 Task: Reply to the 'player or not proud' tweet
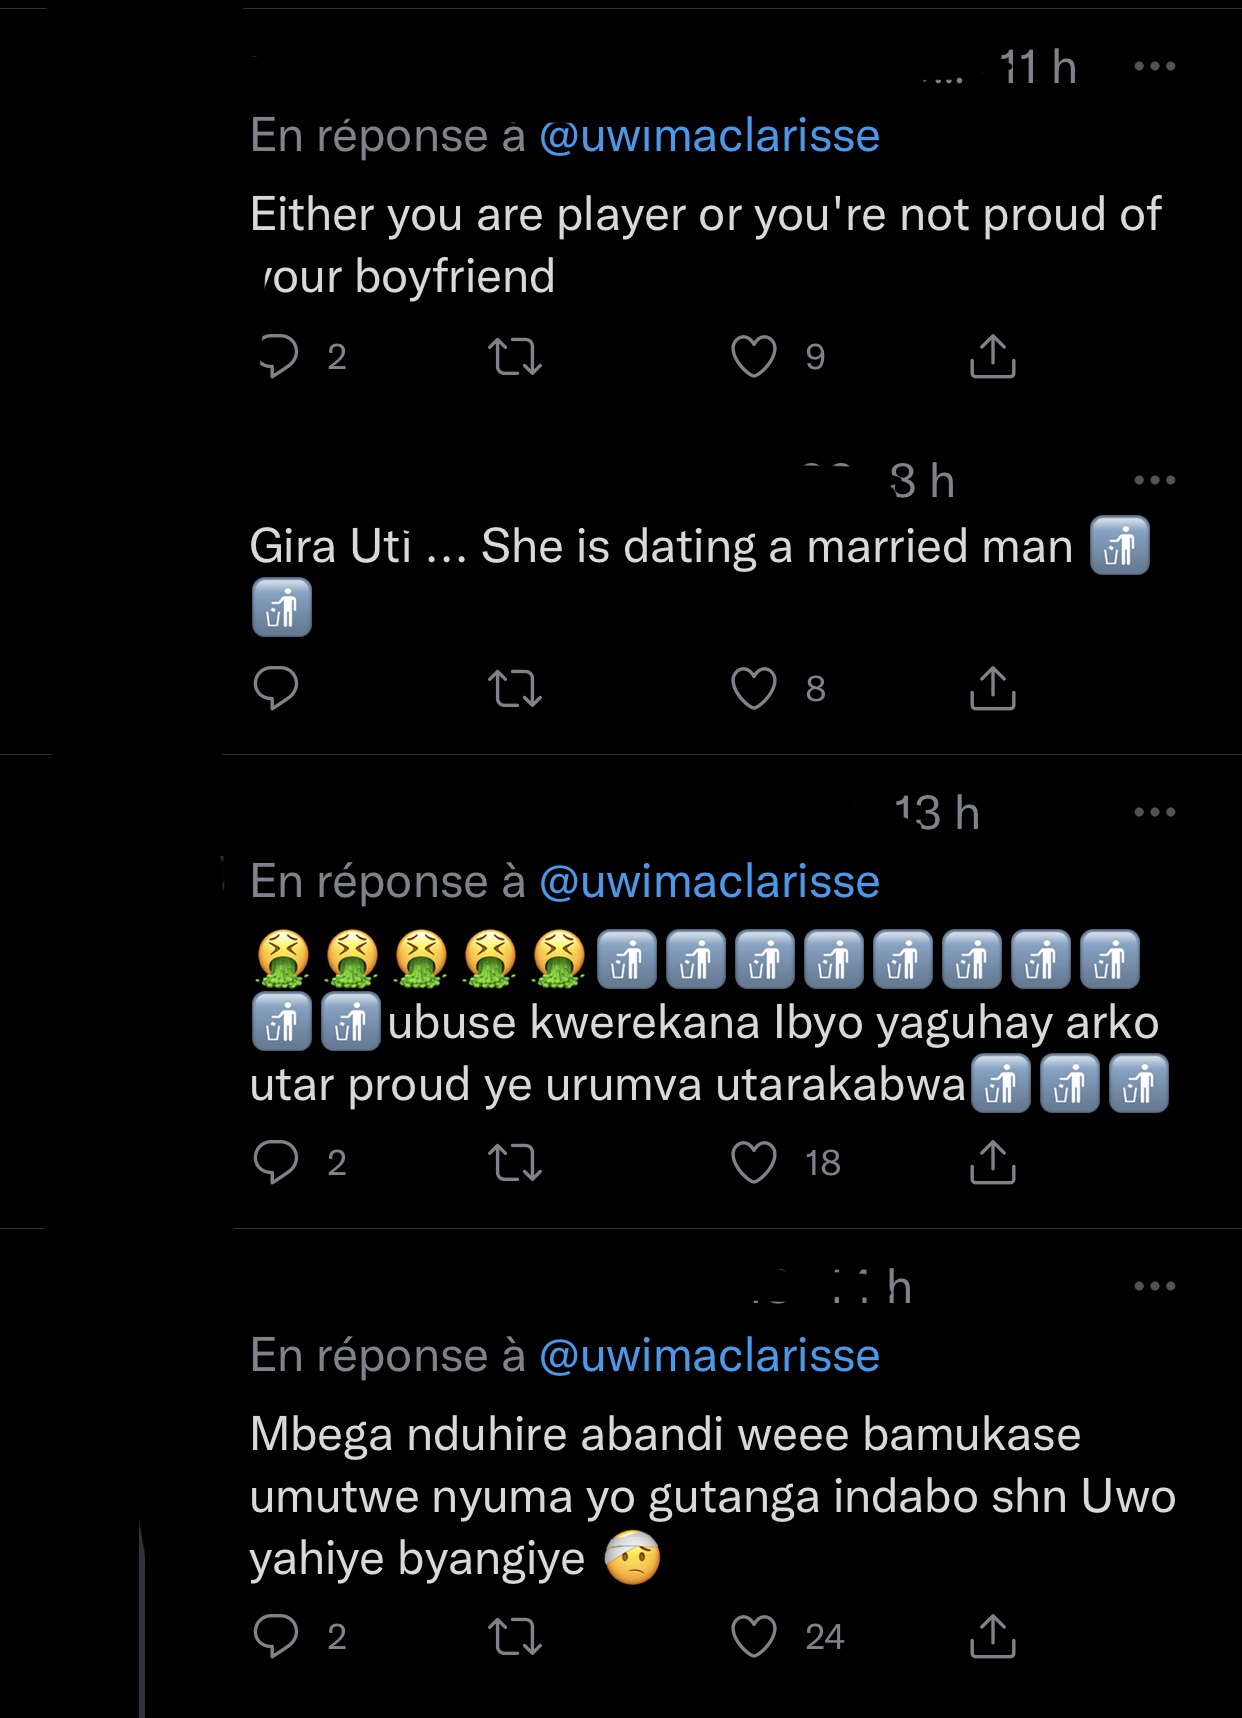(278, 356)
